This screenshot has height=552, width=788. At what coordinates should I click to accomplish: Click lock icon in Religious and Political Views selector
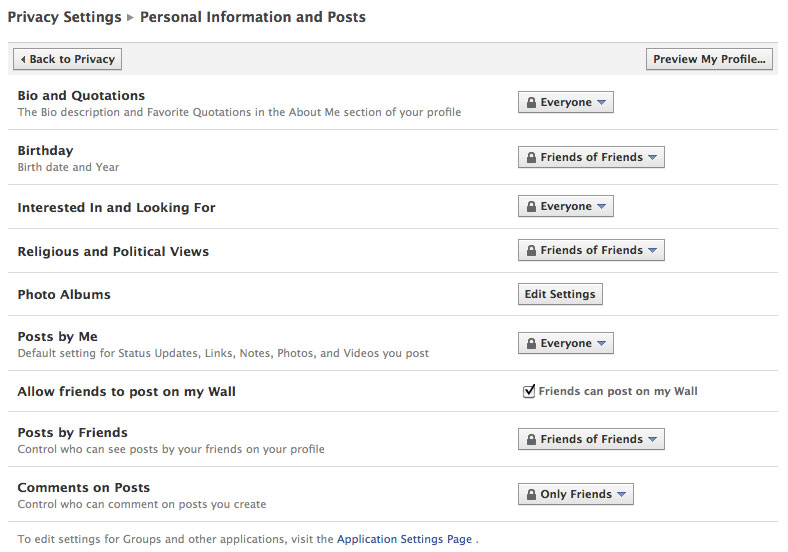click(531, 250)
